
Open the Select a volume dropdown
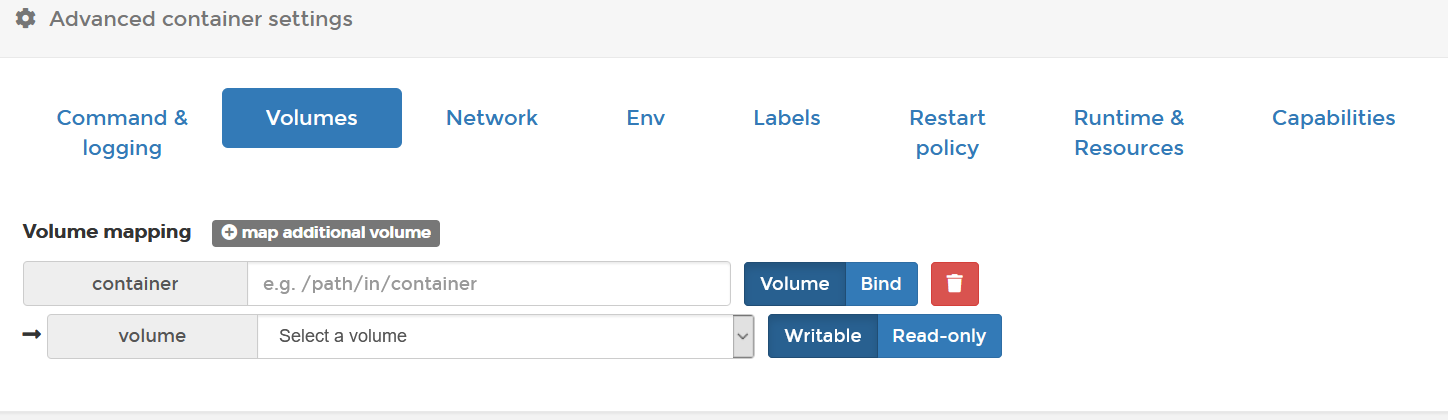click(495, 337)
